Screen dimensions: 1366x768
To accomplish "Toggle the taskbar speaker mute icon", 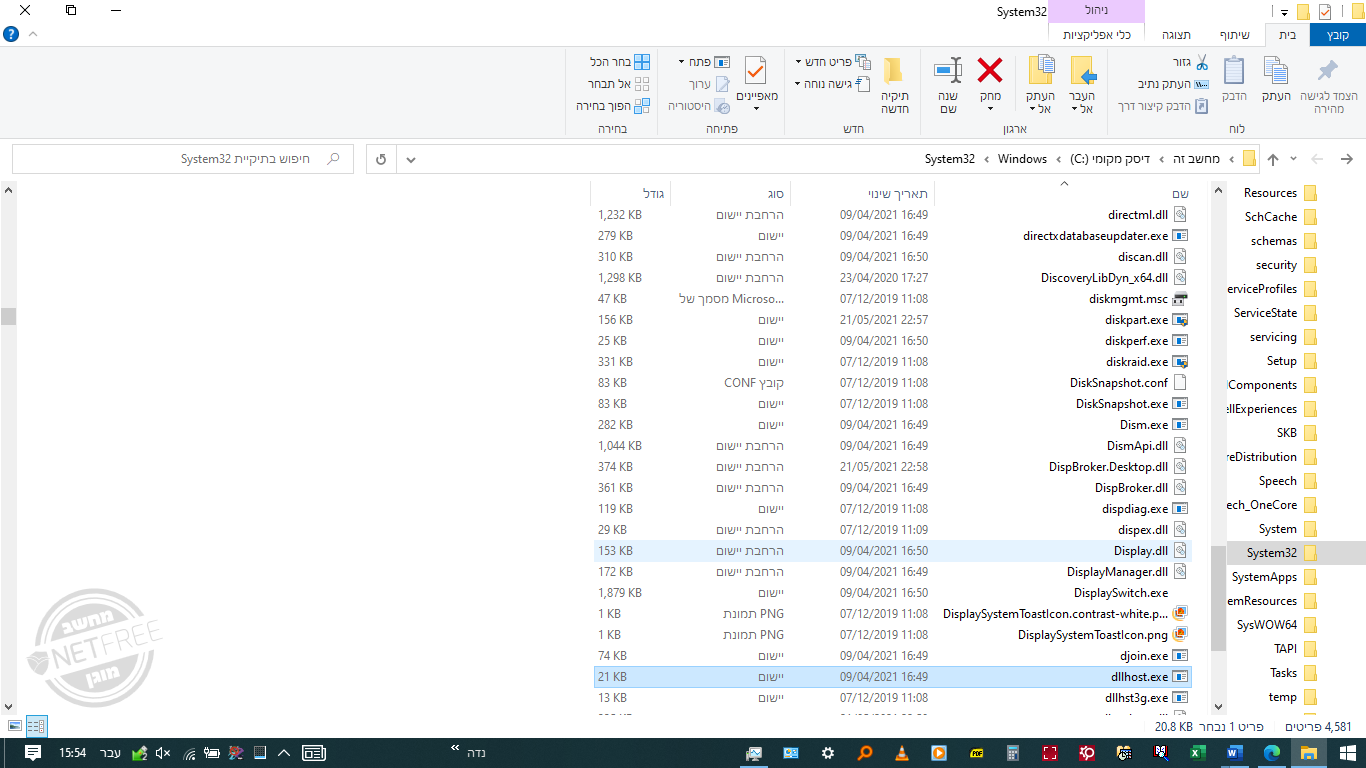I will click(x=164, y=753).
